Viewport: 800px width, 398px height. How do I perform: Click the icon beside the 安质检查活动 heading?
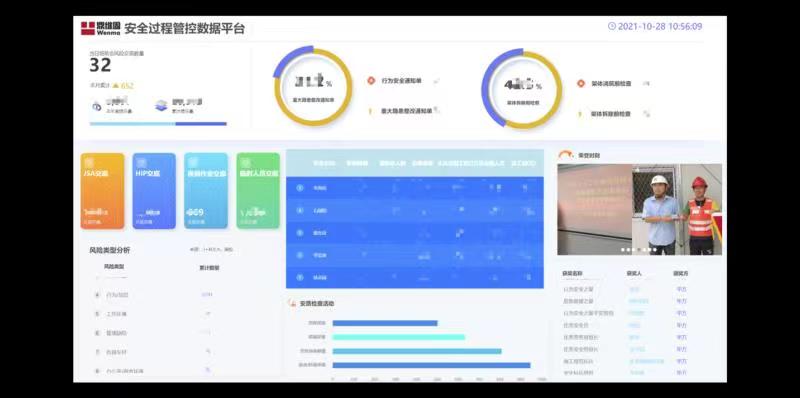[x=292, y=303]
